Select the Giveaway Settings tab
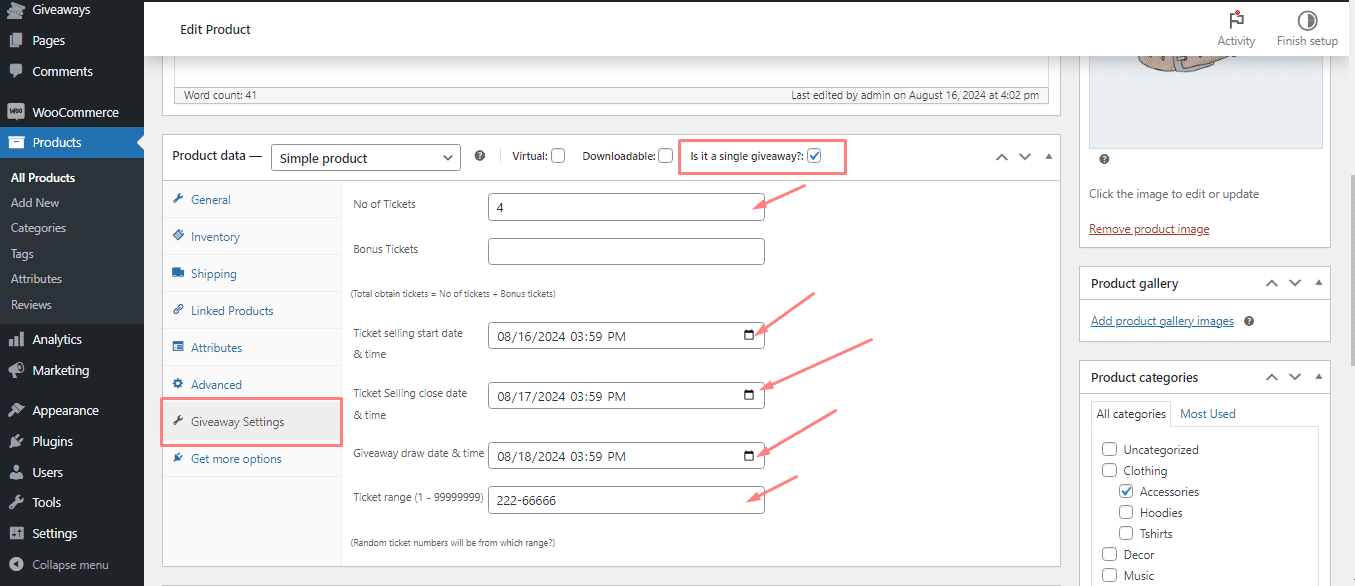This screenshot has height=586, width=1355. pos(252,422)
